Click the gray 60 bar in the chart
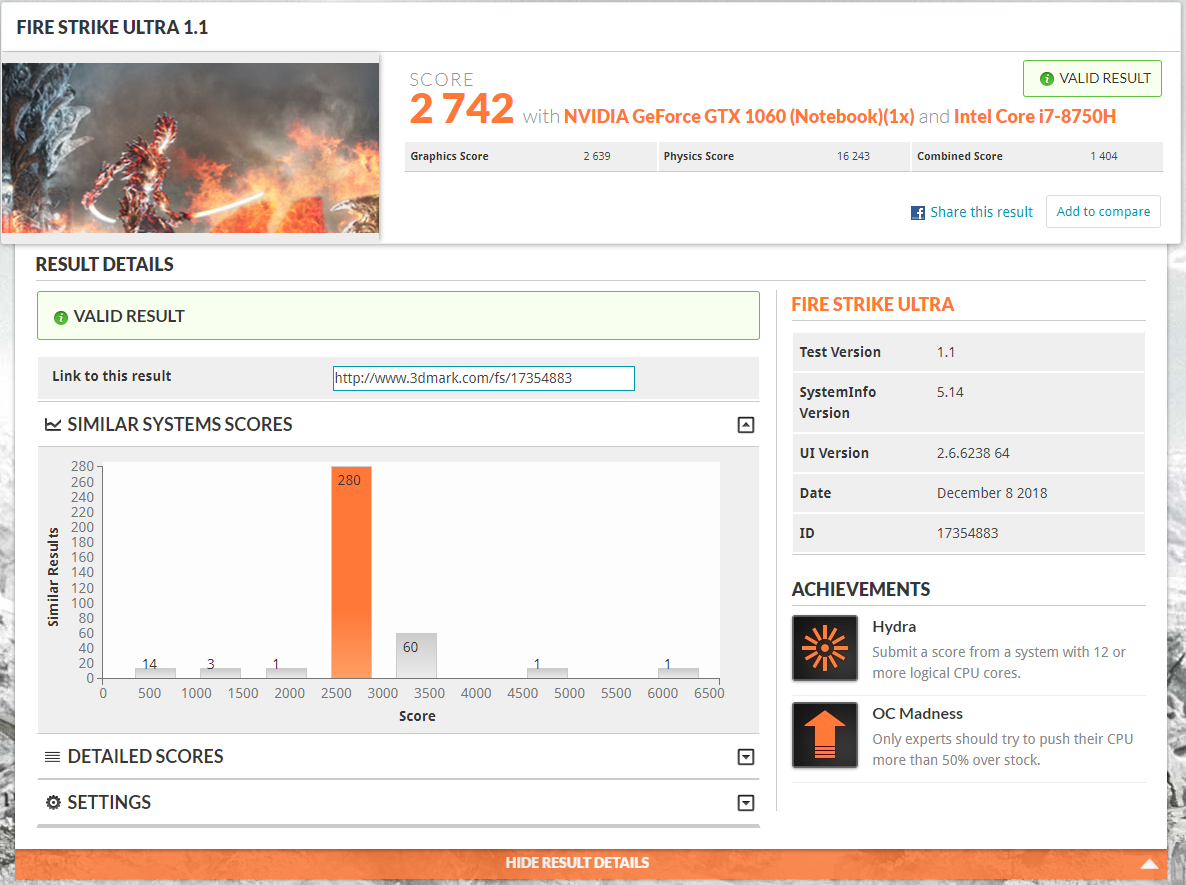Image resolution: width=1186 pixels, height=885 pixels. coord(416,655)
